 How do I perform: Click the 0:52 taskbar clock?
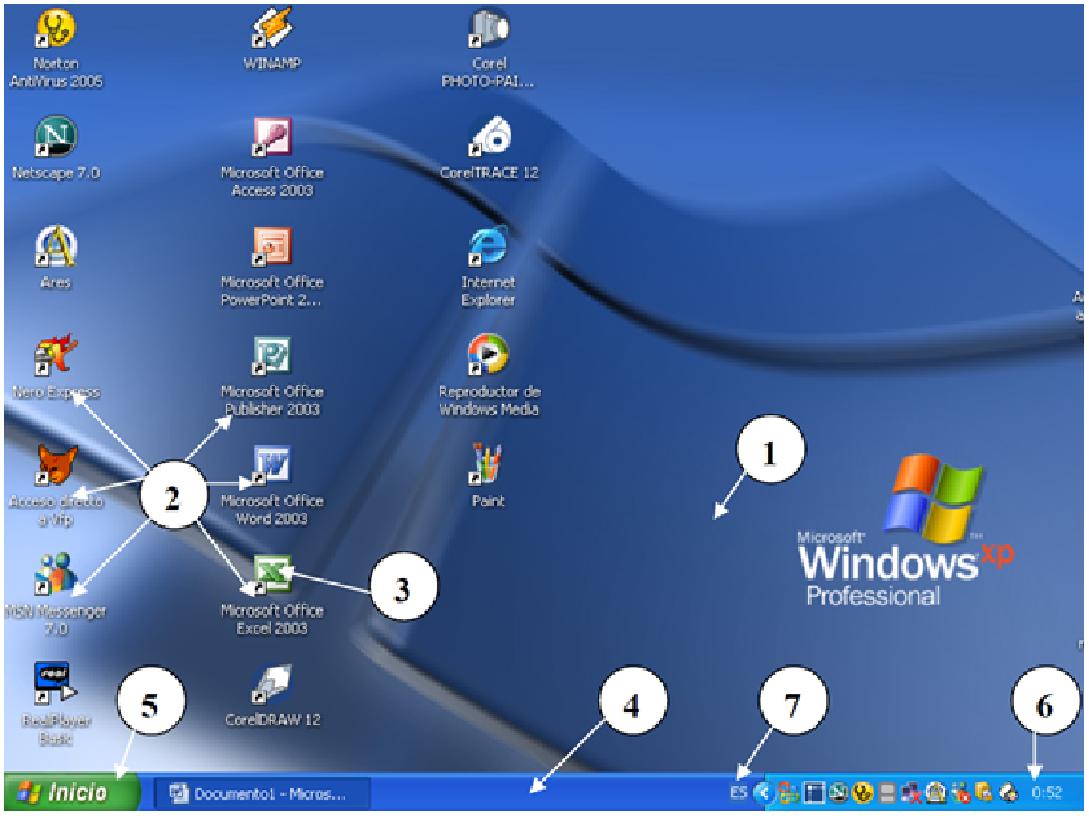pos(1046,792)
